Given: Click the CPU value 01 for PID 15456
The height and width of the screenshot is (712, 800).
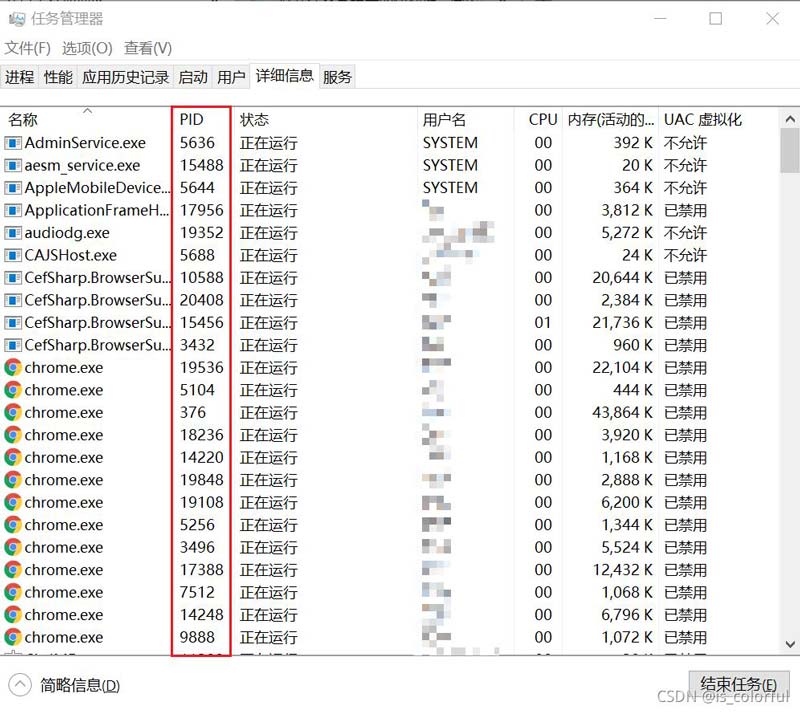Looking at the screenshot, I should click(x=543, y=322).
